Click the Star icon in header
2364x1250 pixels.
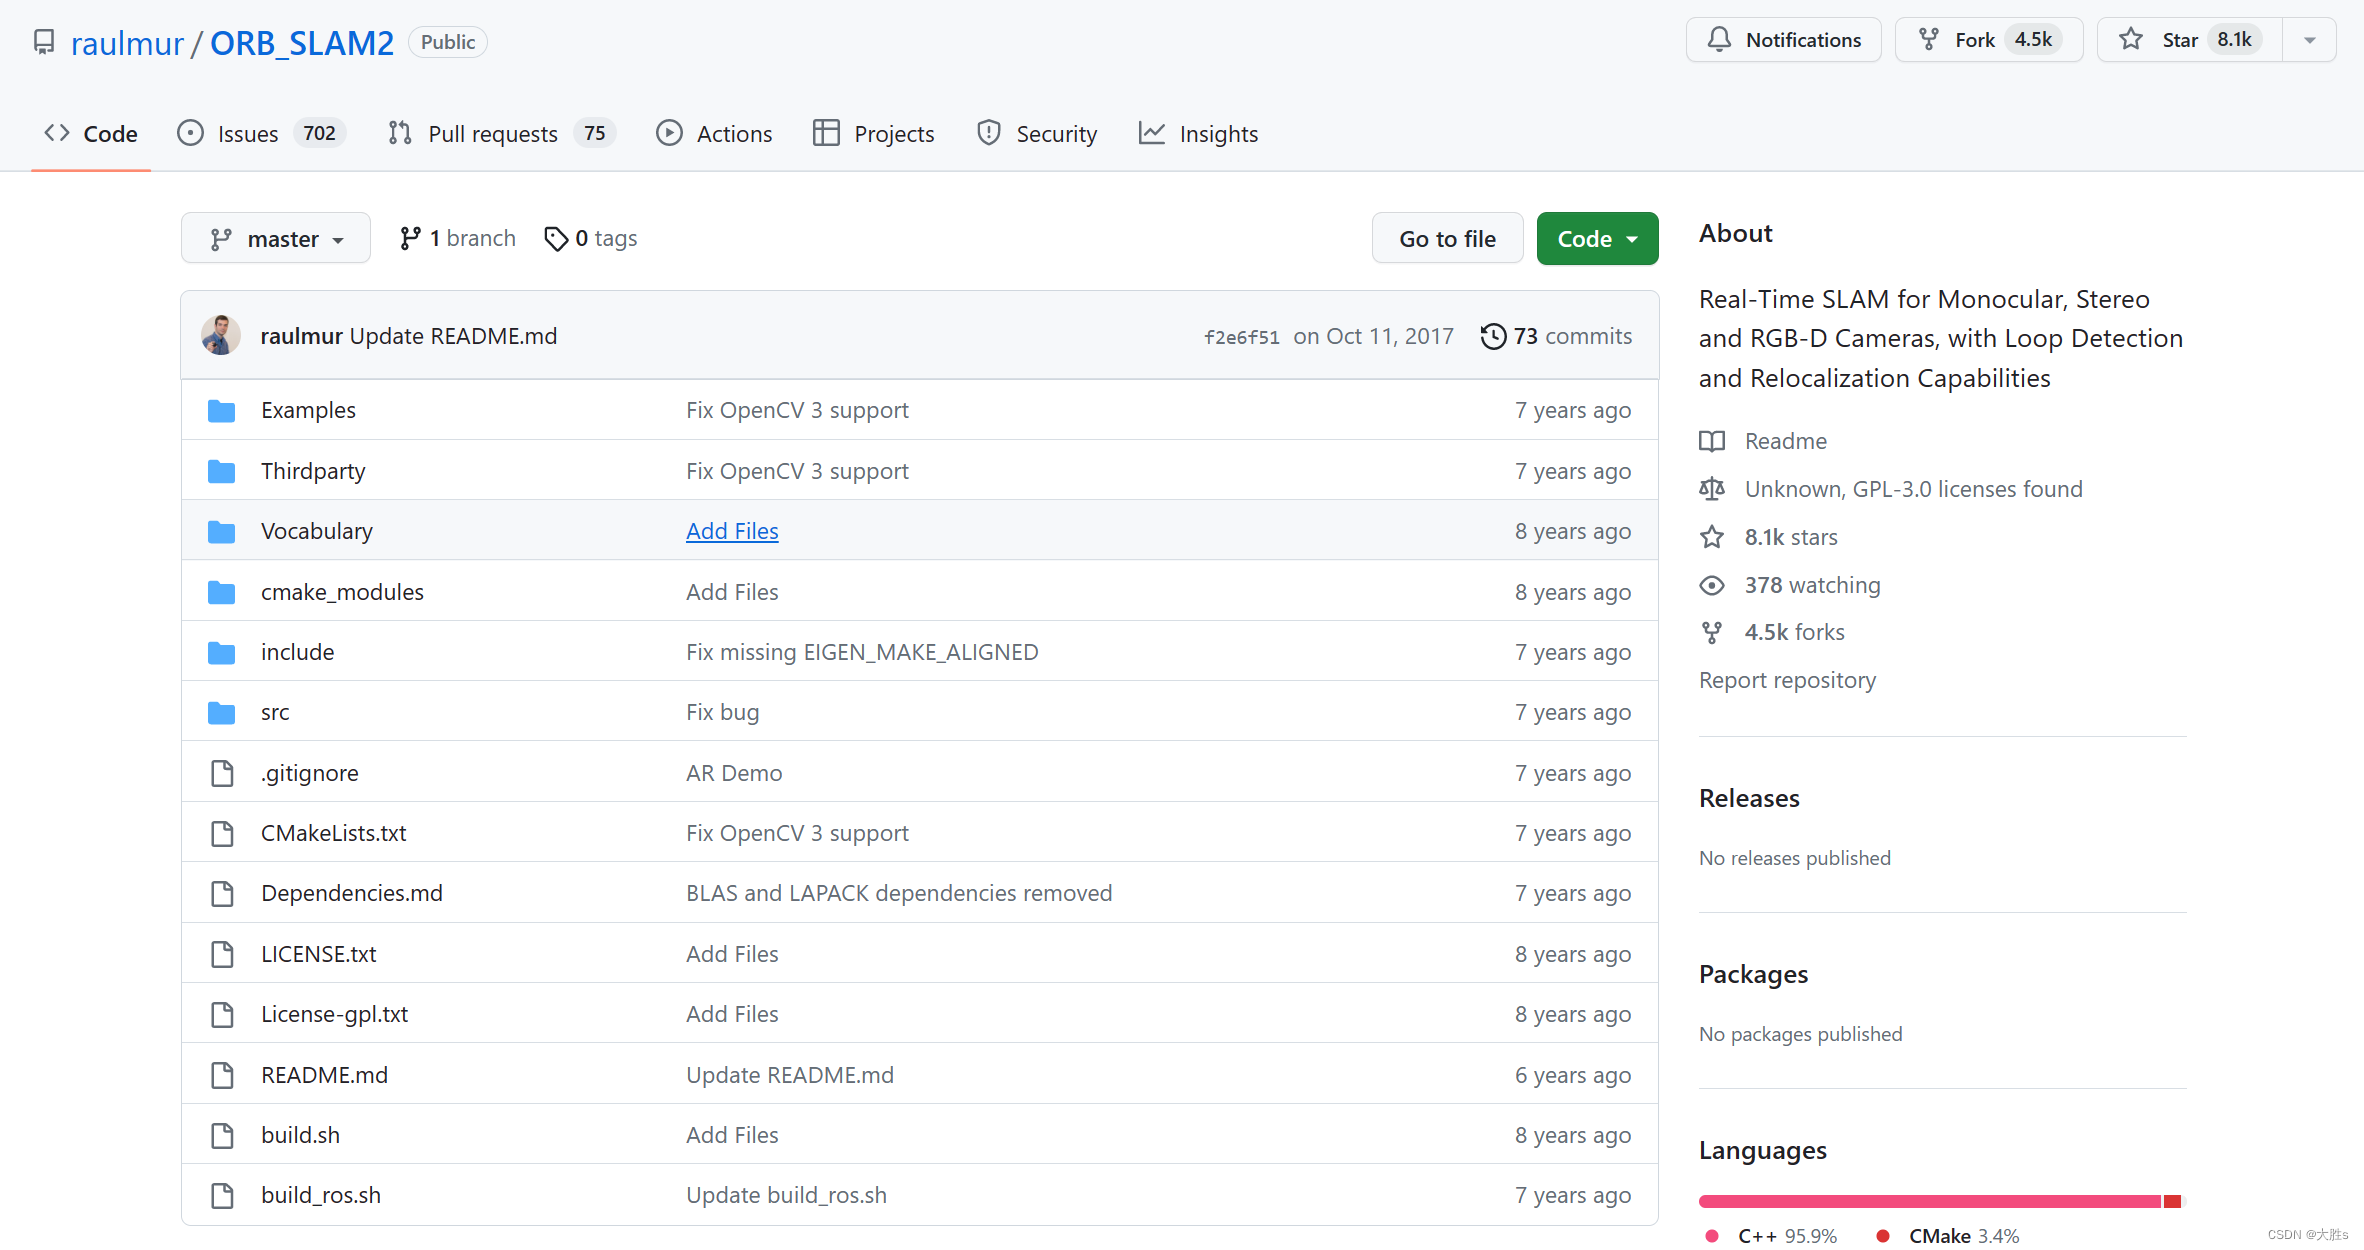(x=2131, y=40)
